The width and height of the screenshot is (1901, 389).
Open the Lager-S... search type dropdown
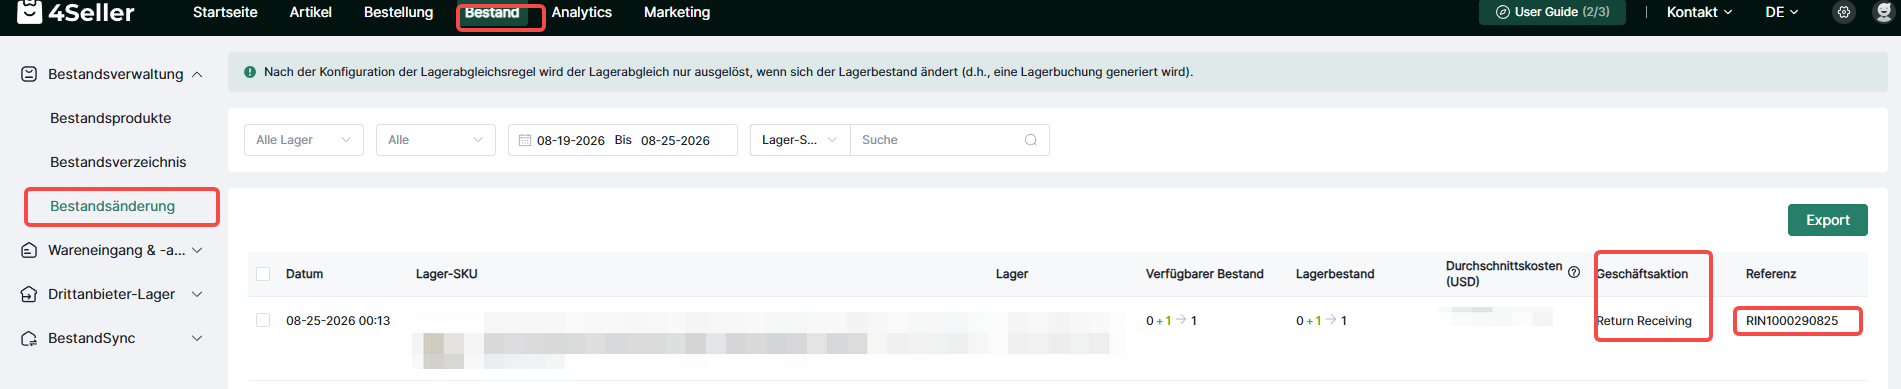800,140
